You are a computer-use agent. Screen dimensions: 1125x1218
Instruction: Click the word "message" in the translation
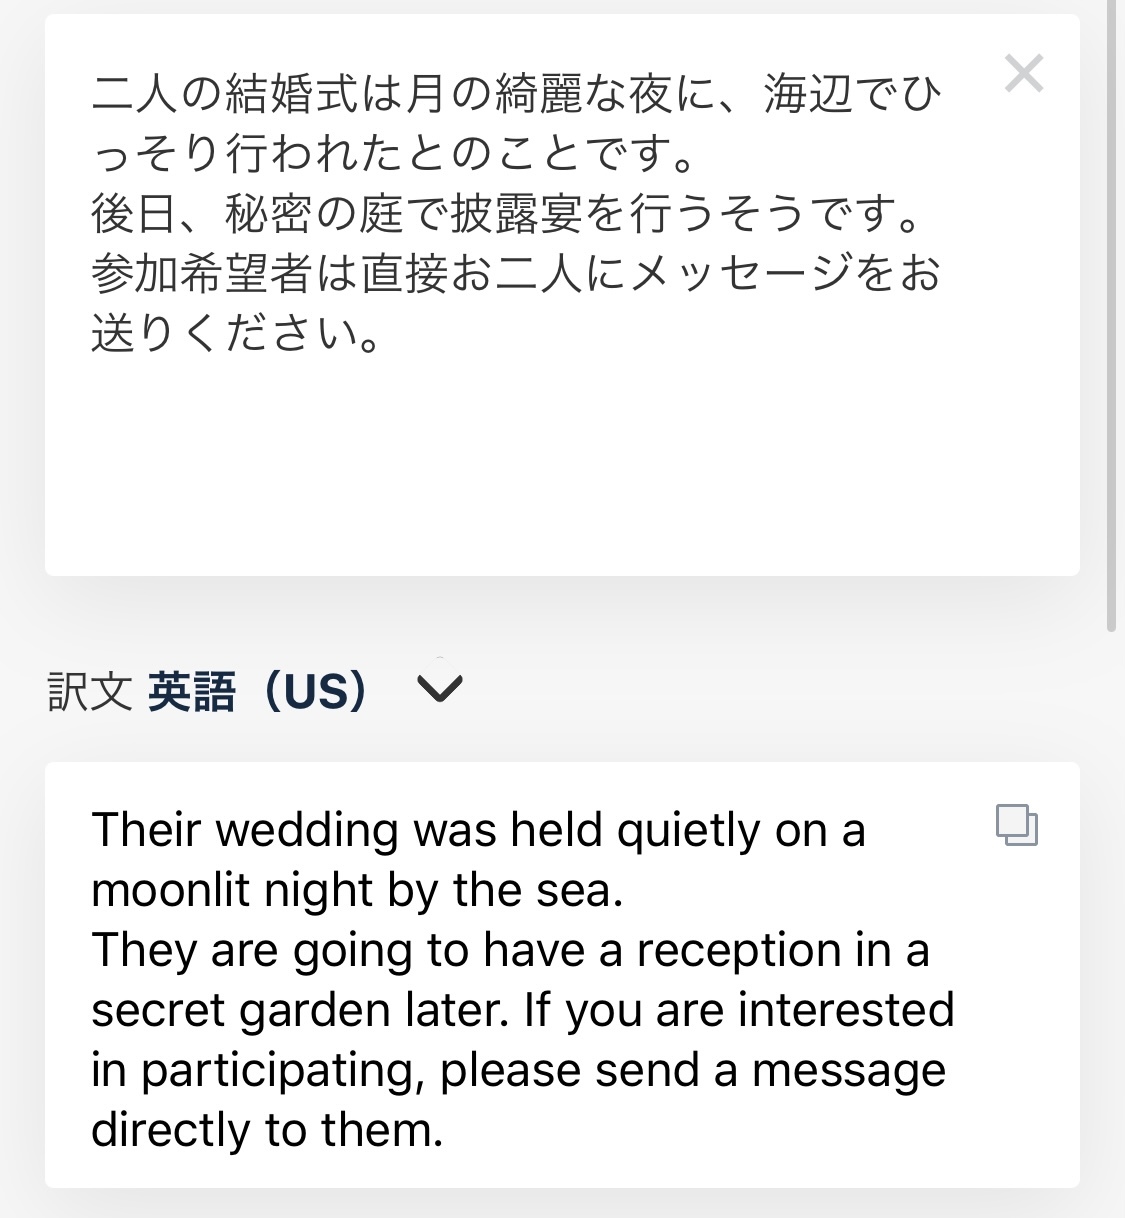848,1070
